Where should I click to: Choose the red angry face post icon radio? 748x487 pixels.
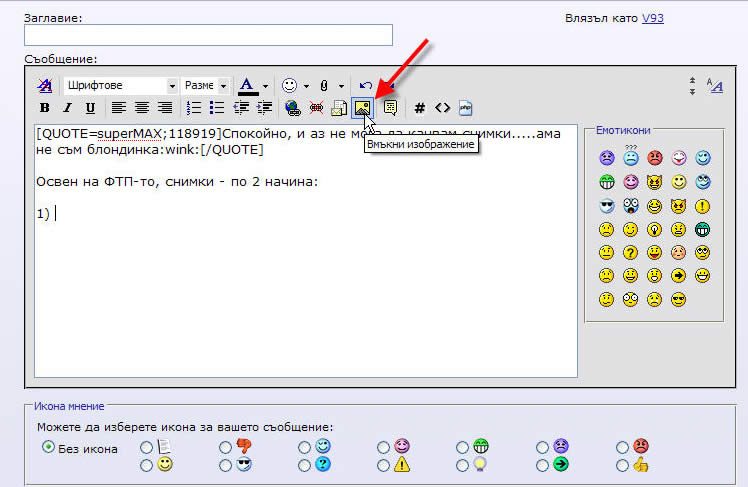622,447
